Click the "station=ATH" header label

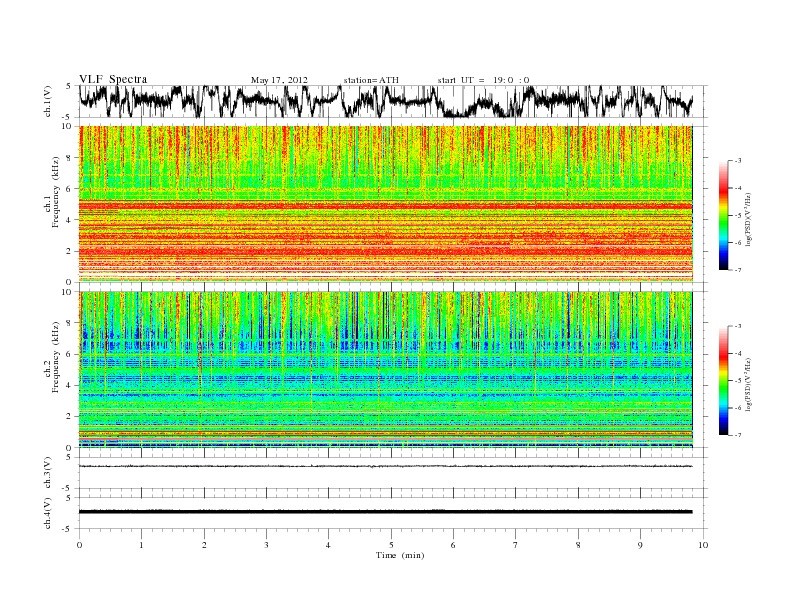[x=371, y=80]
